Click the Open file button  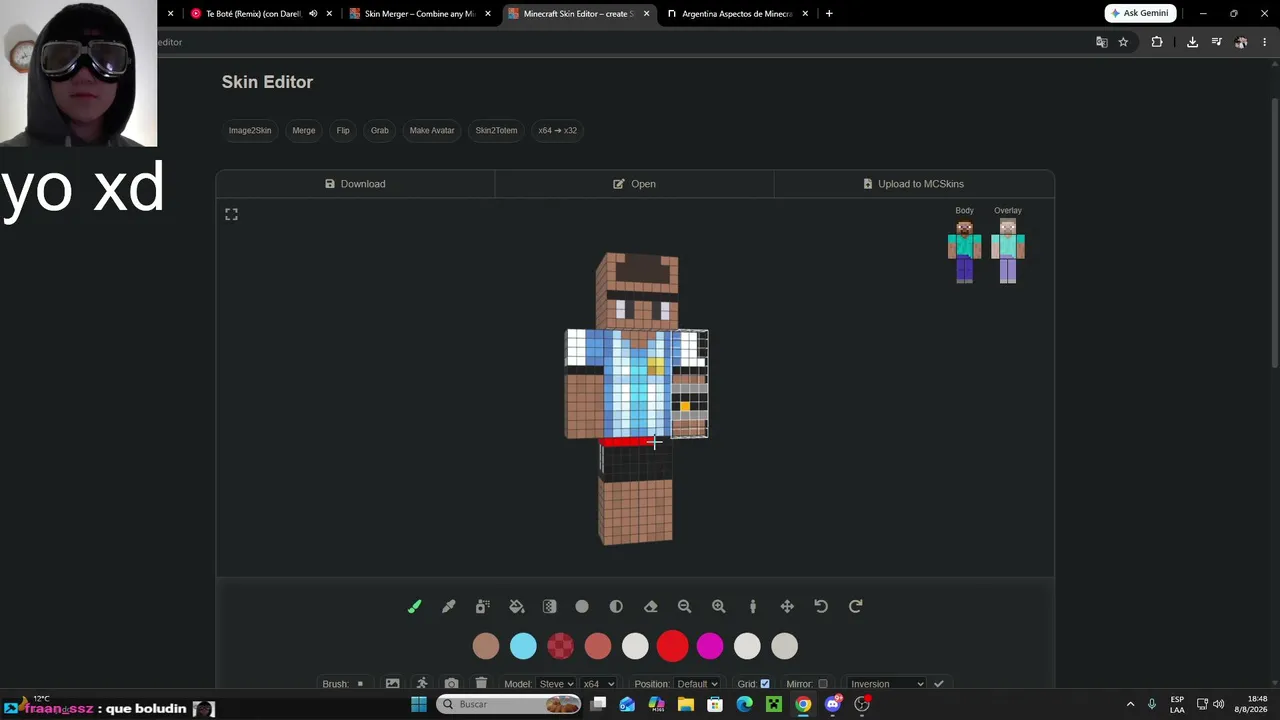point(634,184)
